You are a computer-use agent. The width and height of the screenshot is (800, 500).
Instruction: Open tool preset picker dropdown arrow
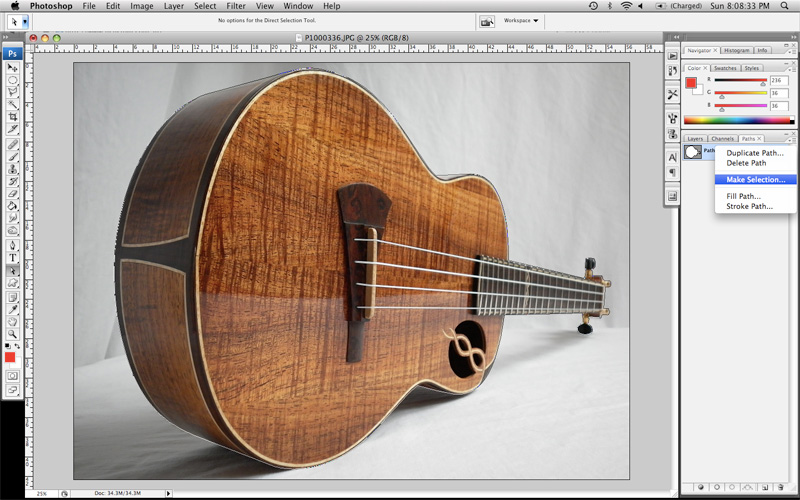pyautogui.click(x=25, y=21)
